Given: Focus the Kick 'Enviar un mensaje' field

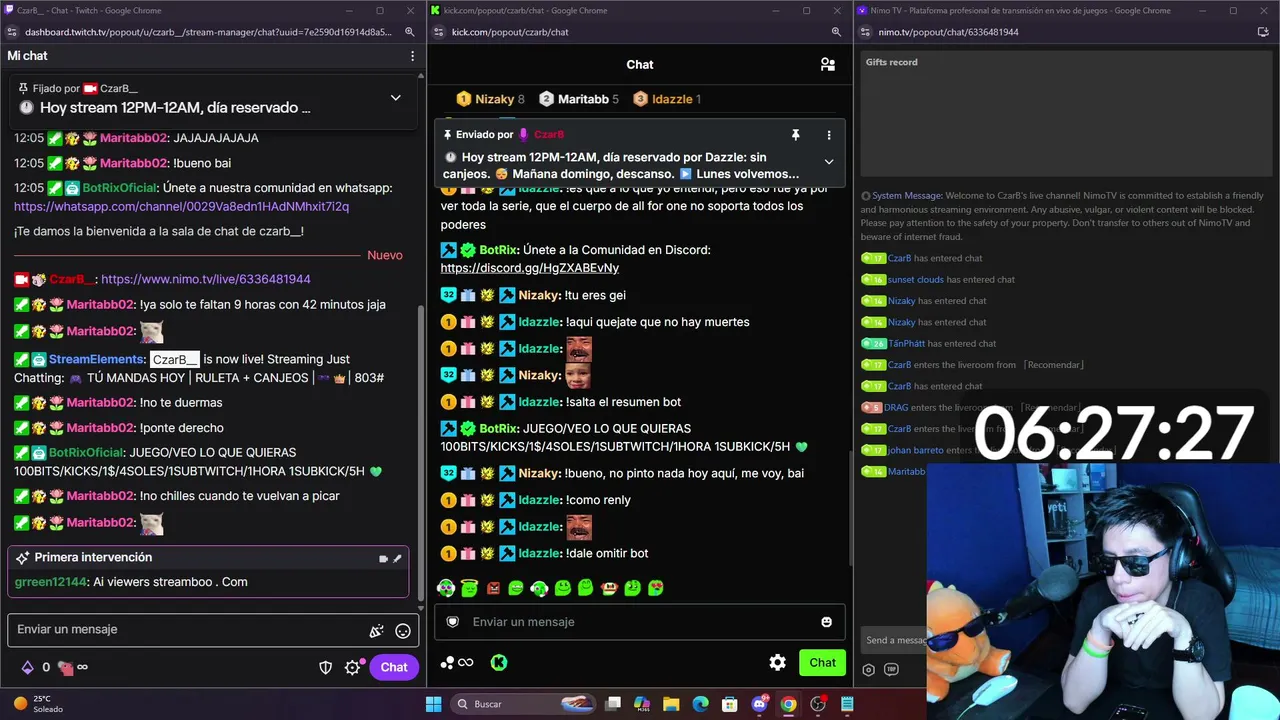Looking at the screenshot, I should (x=640, y=622).
